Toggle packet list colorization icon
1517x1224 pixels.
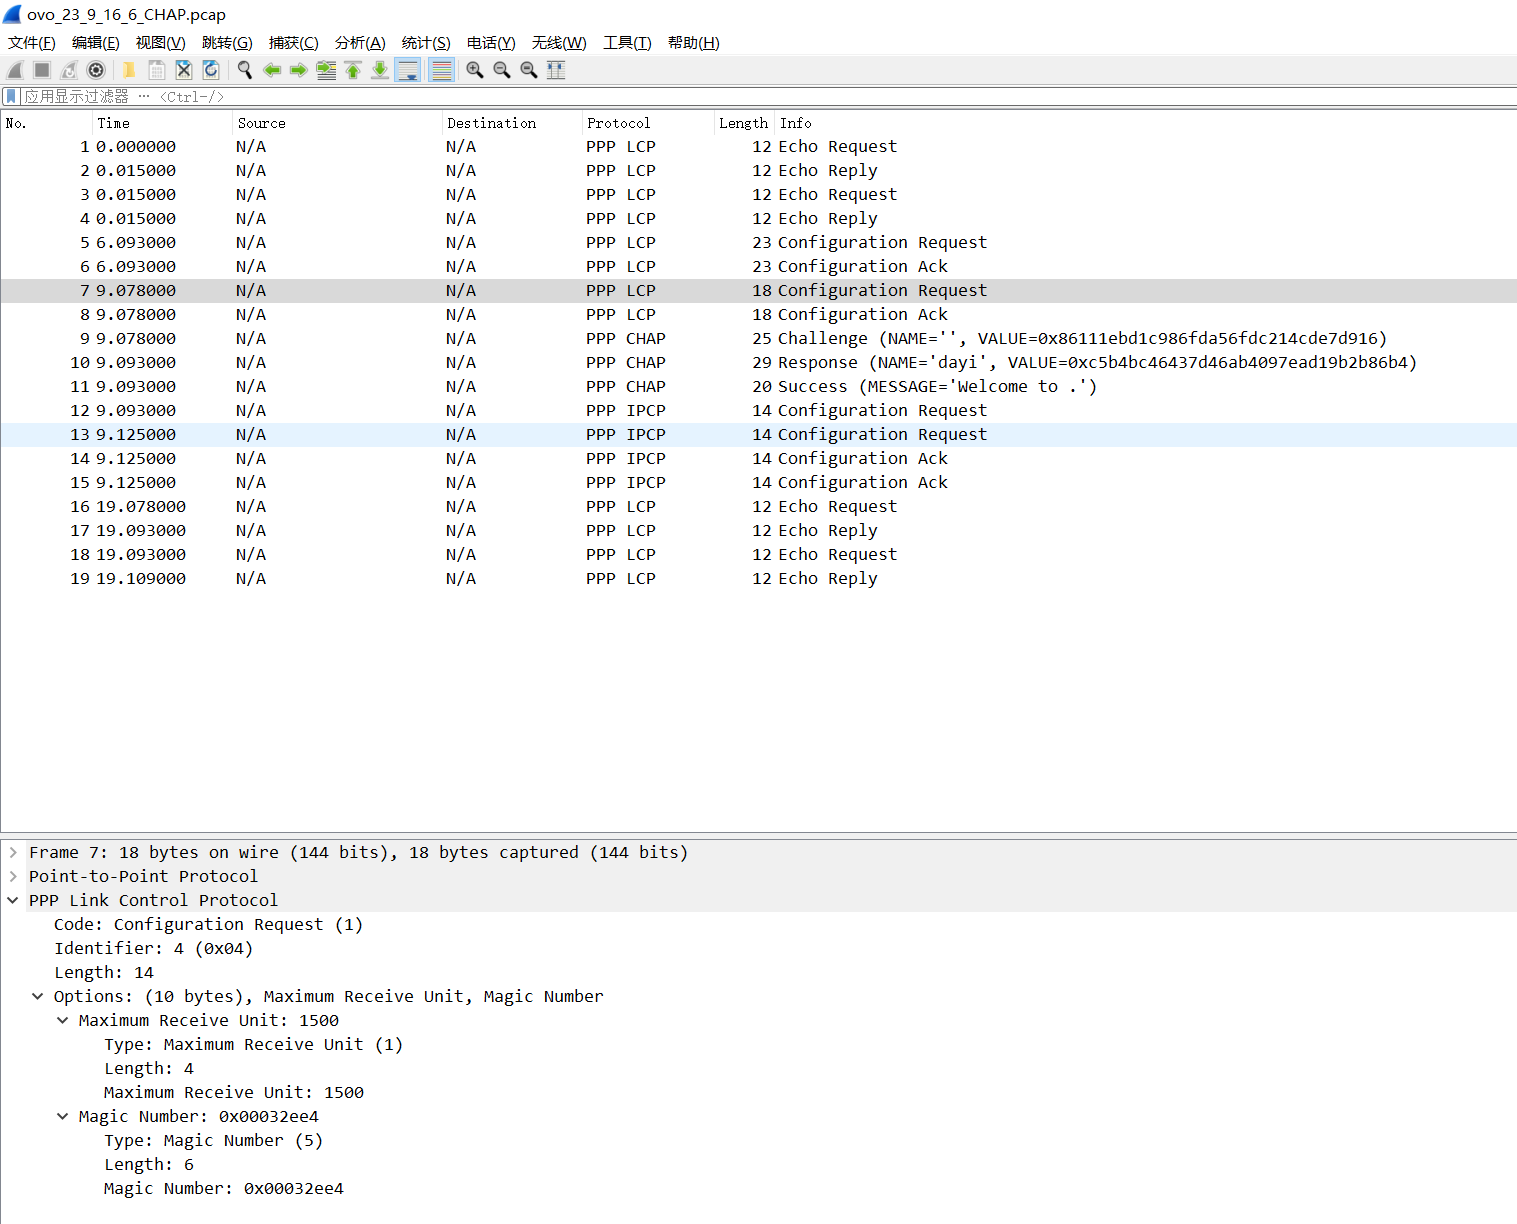(x=441, y=70)
